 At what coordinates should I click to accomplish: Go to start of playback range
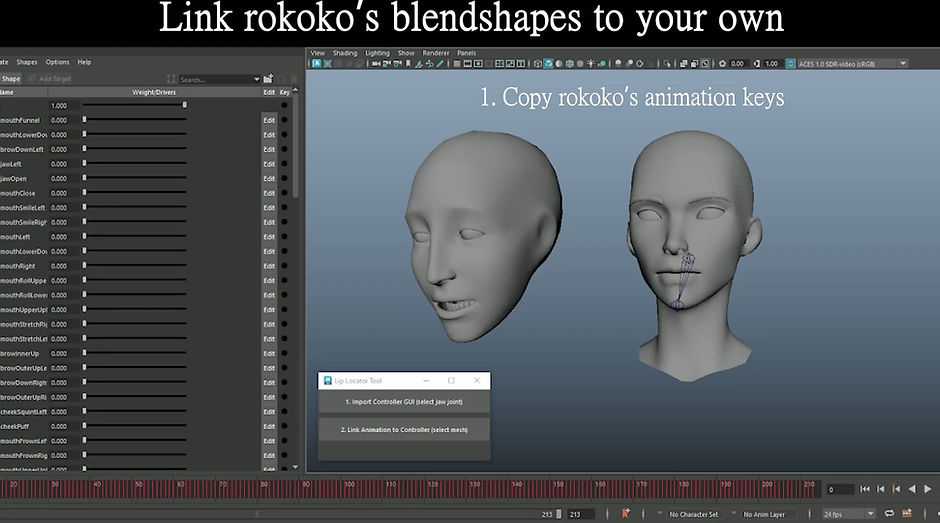tap(864, 489)
